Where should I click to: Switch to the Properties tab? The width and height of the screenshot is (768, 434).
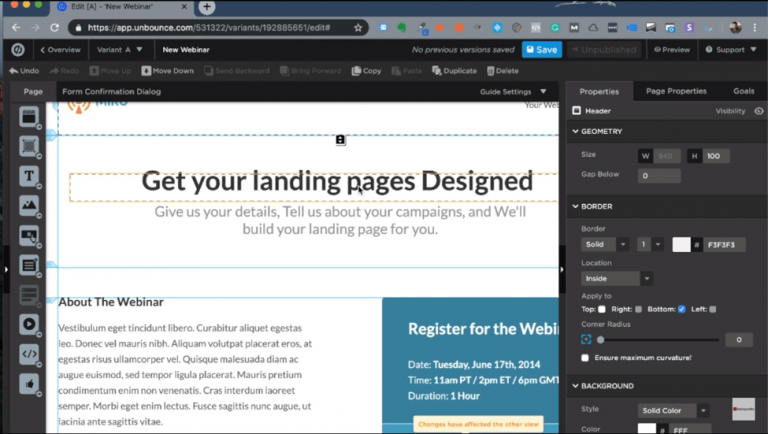point(599,92)
